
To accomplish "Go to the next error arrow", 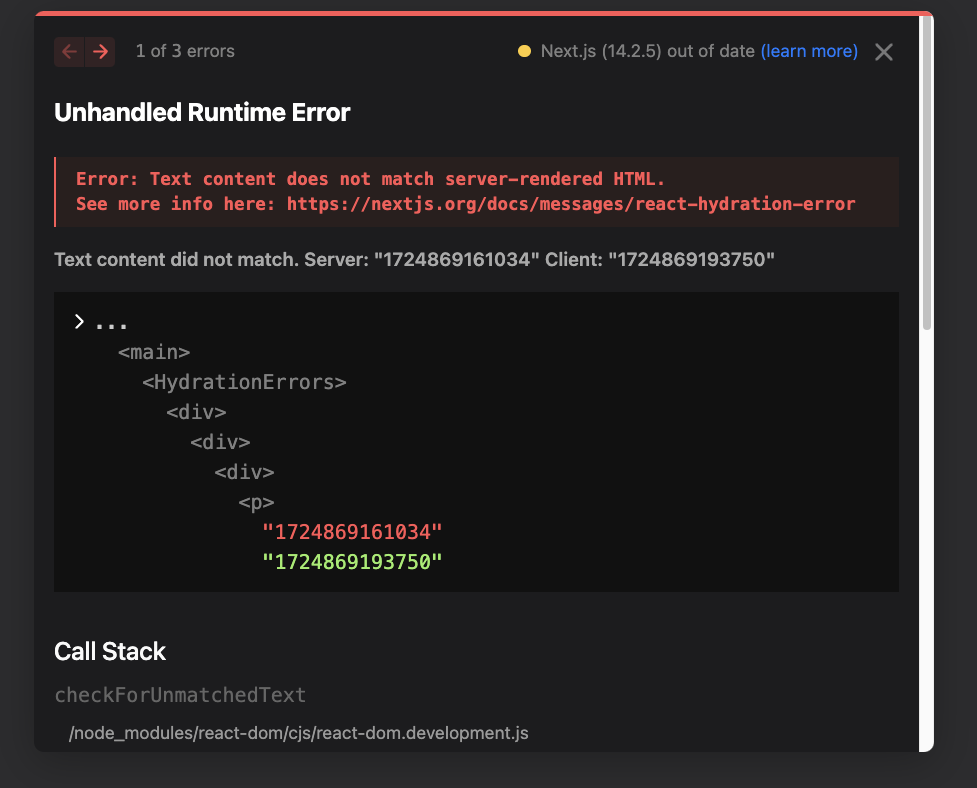I will (x=100, y=52).
